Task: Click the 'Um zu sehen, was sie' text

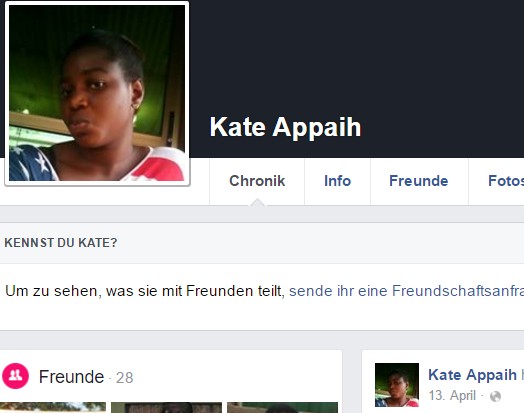Action: click(81, 291)
